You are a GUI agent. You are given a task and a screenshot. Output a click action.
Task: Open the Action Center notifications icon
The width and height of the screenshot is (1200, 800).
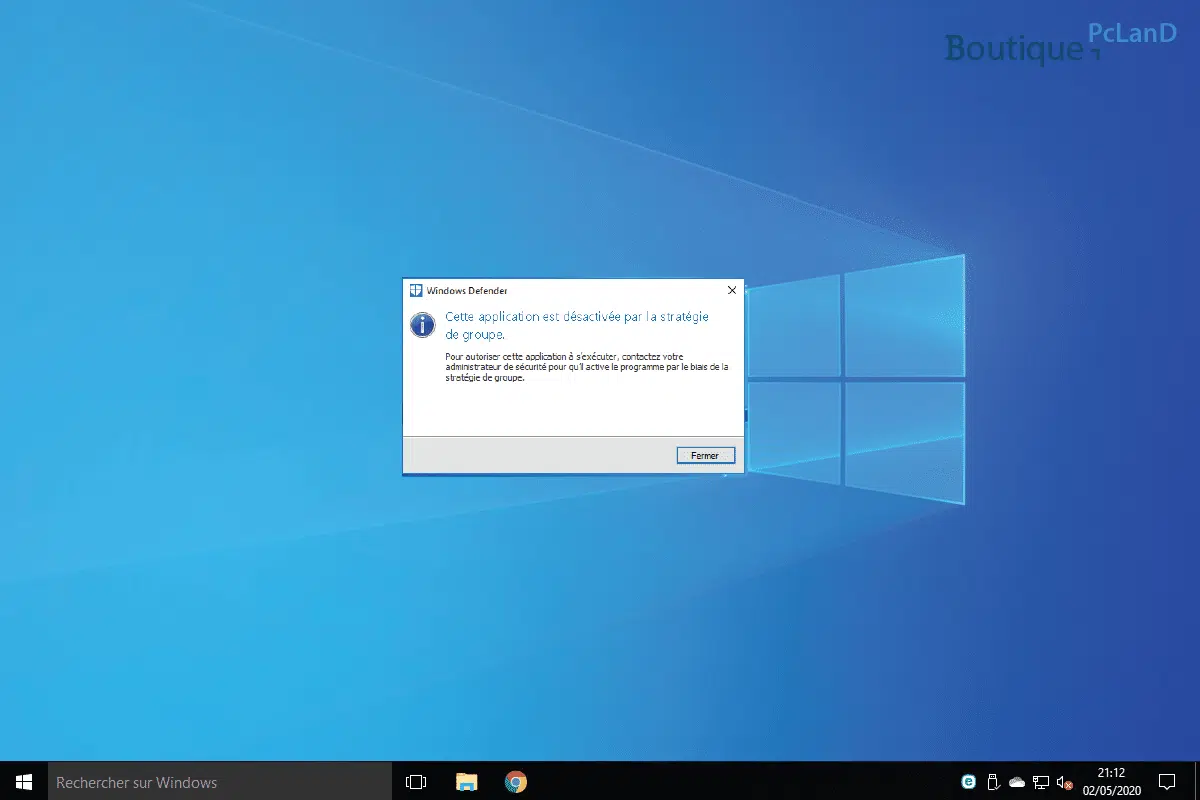[1166, 782]
